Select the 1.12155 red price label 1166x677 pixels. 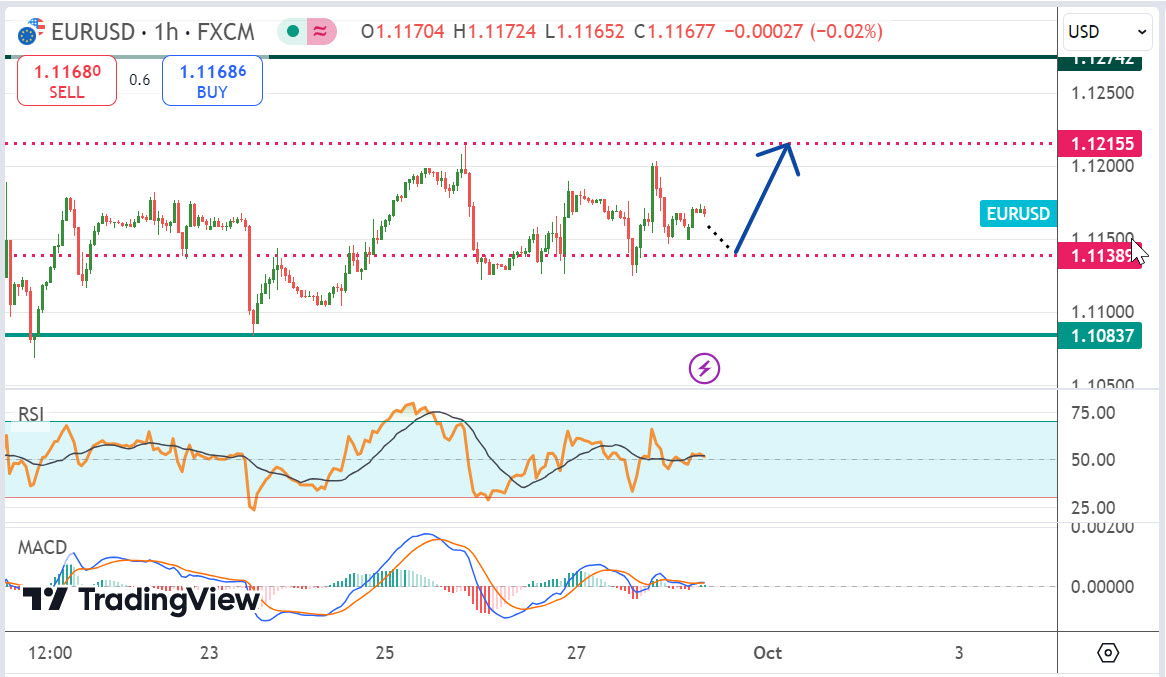click(x=1102, y=144)
